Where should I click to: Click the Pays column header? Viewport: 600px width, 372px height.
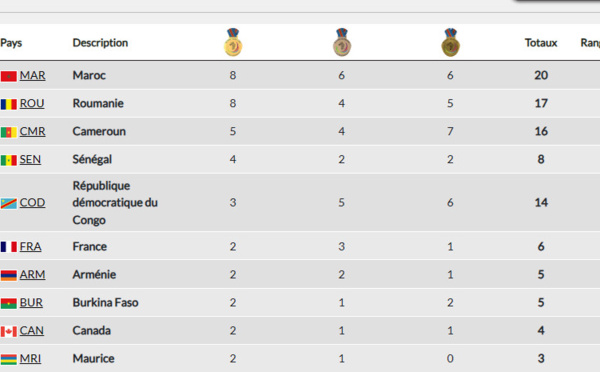[x=11, y=43]
